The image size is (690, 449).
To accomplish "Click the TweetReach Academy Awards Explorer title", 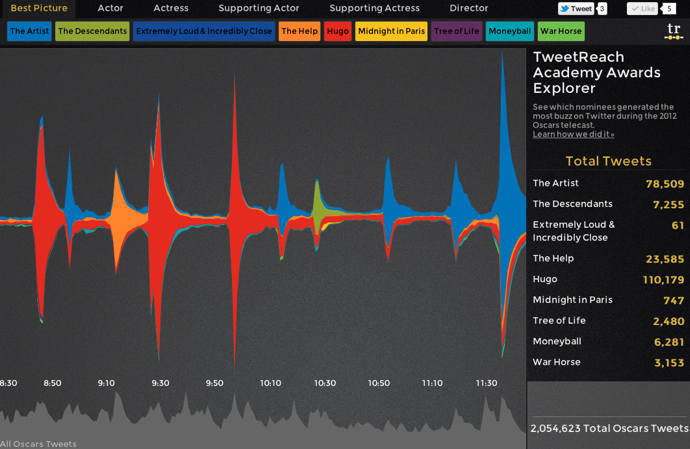I will [597, 73].
